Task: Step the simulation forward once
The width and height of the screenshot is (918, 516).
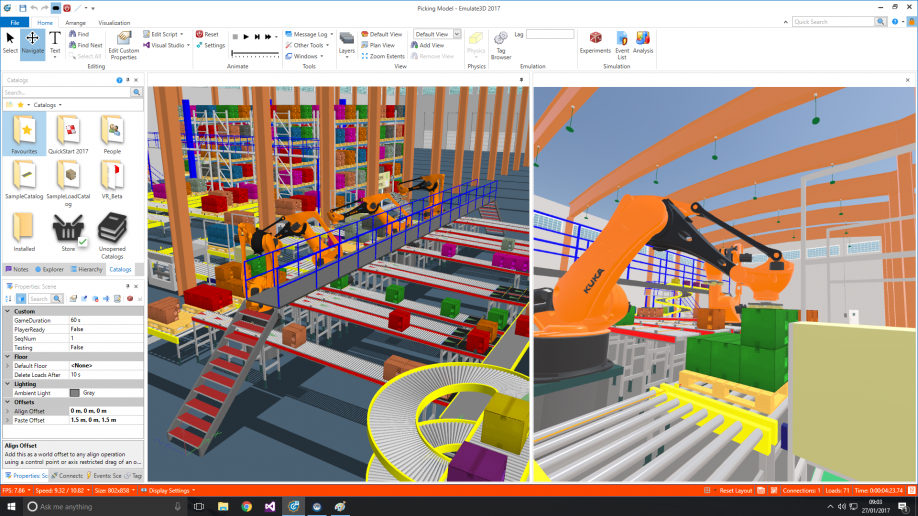Action: coord(257,37)
